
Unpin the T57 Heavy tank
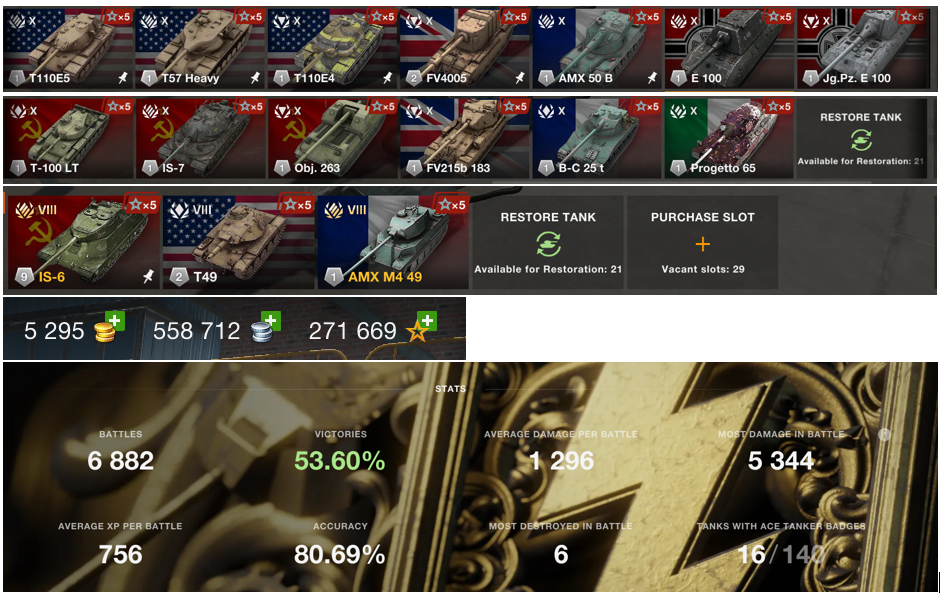click(255, 77)
